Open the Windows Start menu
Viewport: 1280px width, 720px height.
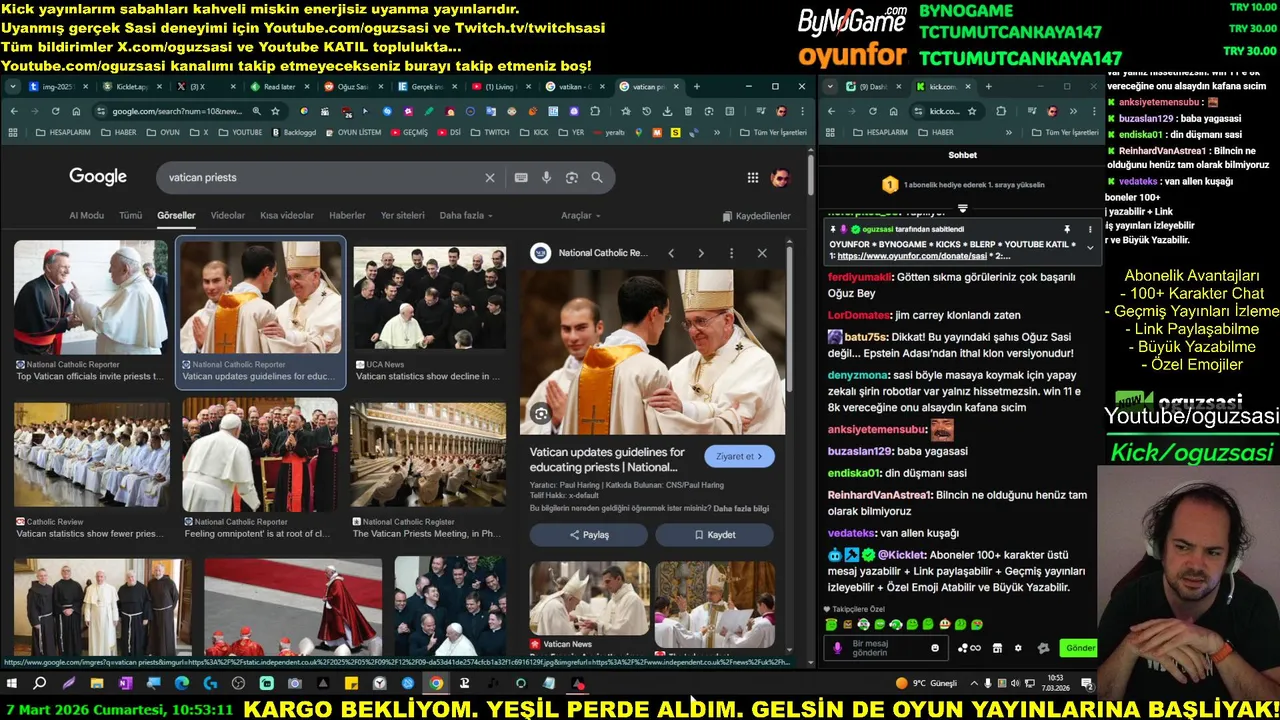tap(12, 684)
